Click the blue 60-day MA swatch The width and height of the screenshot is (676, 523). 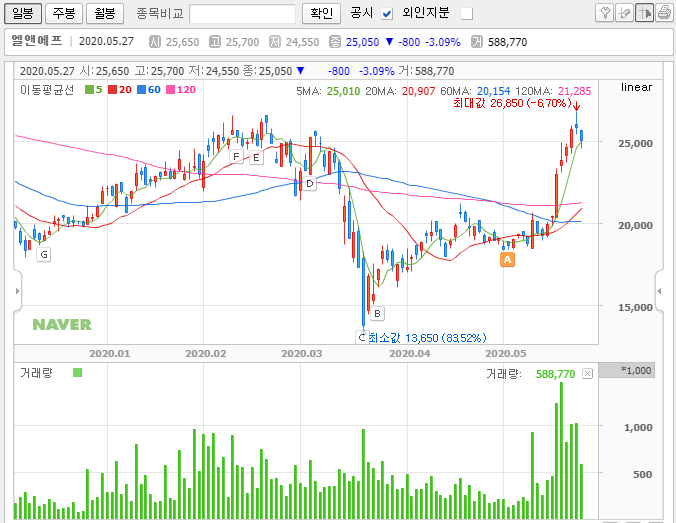coord(141,90)
